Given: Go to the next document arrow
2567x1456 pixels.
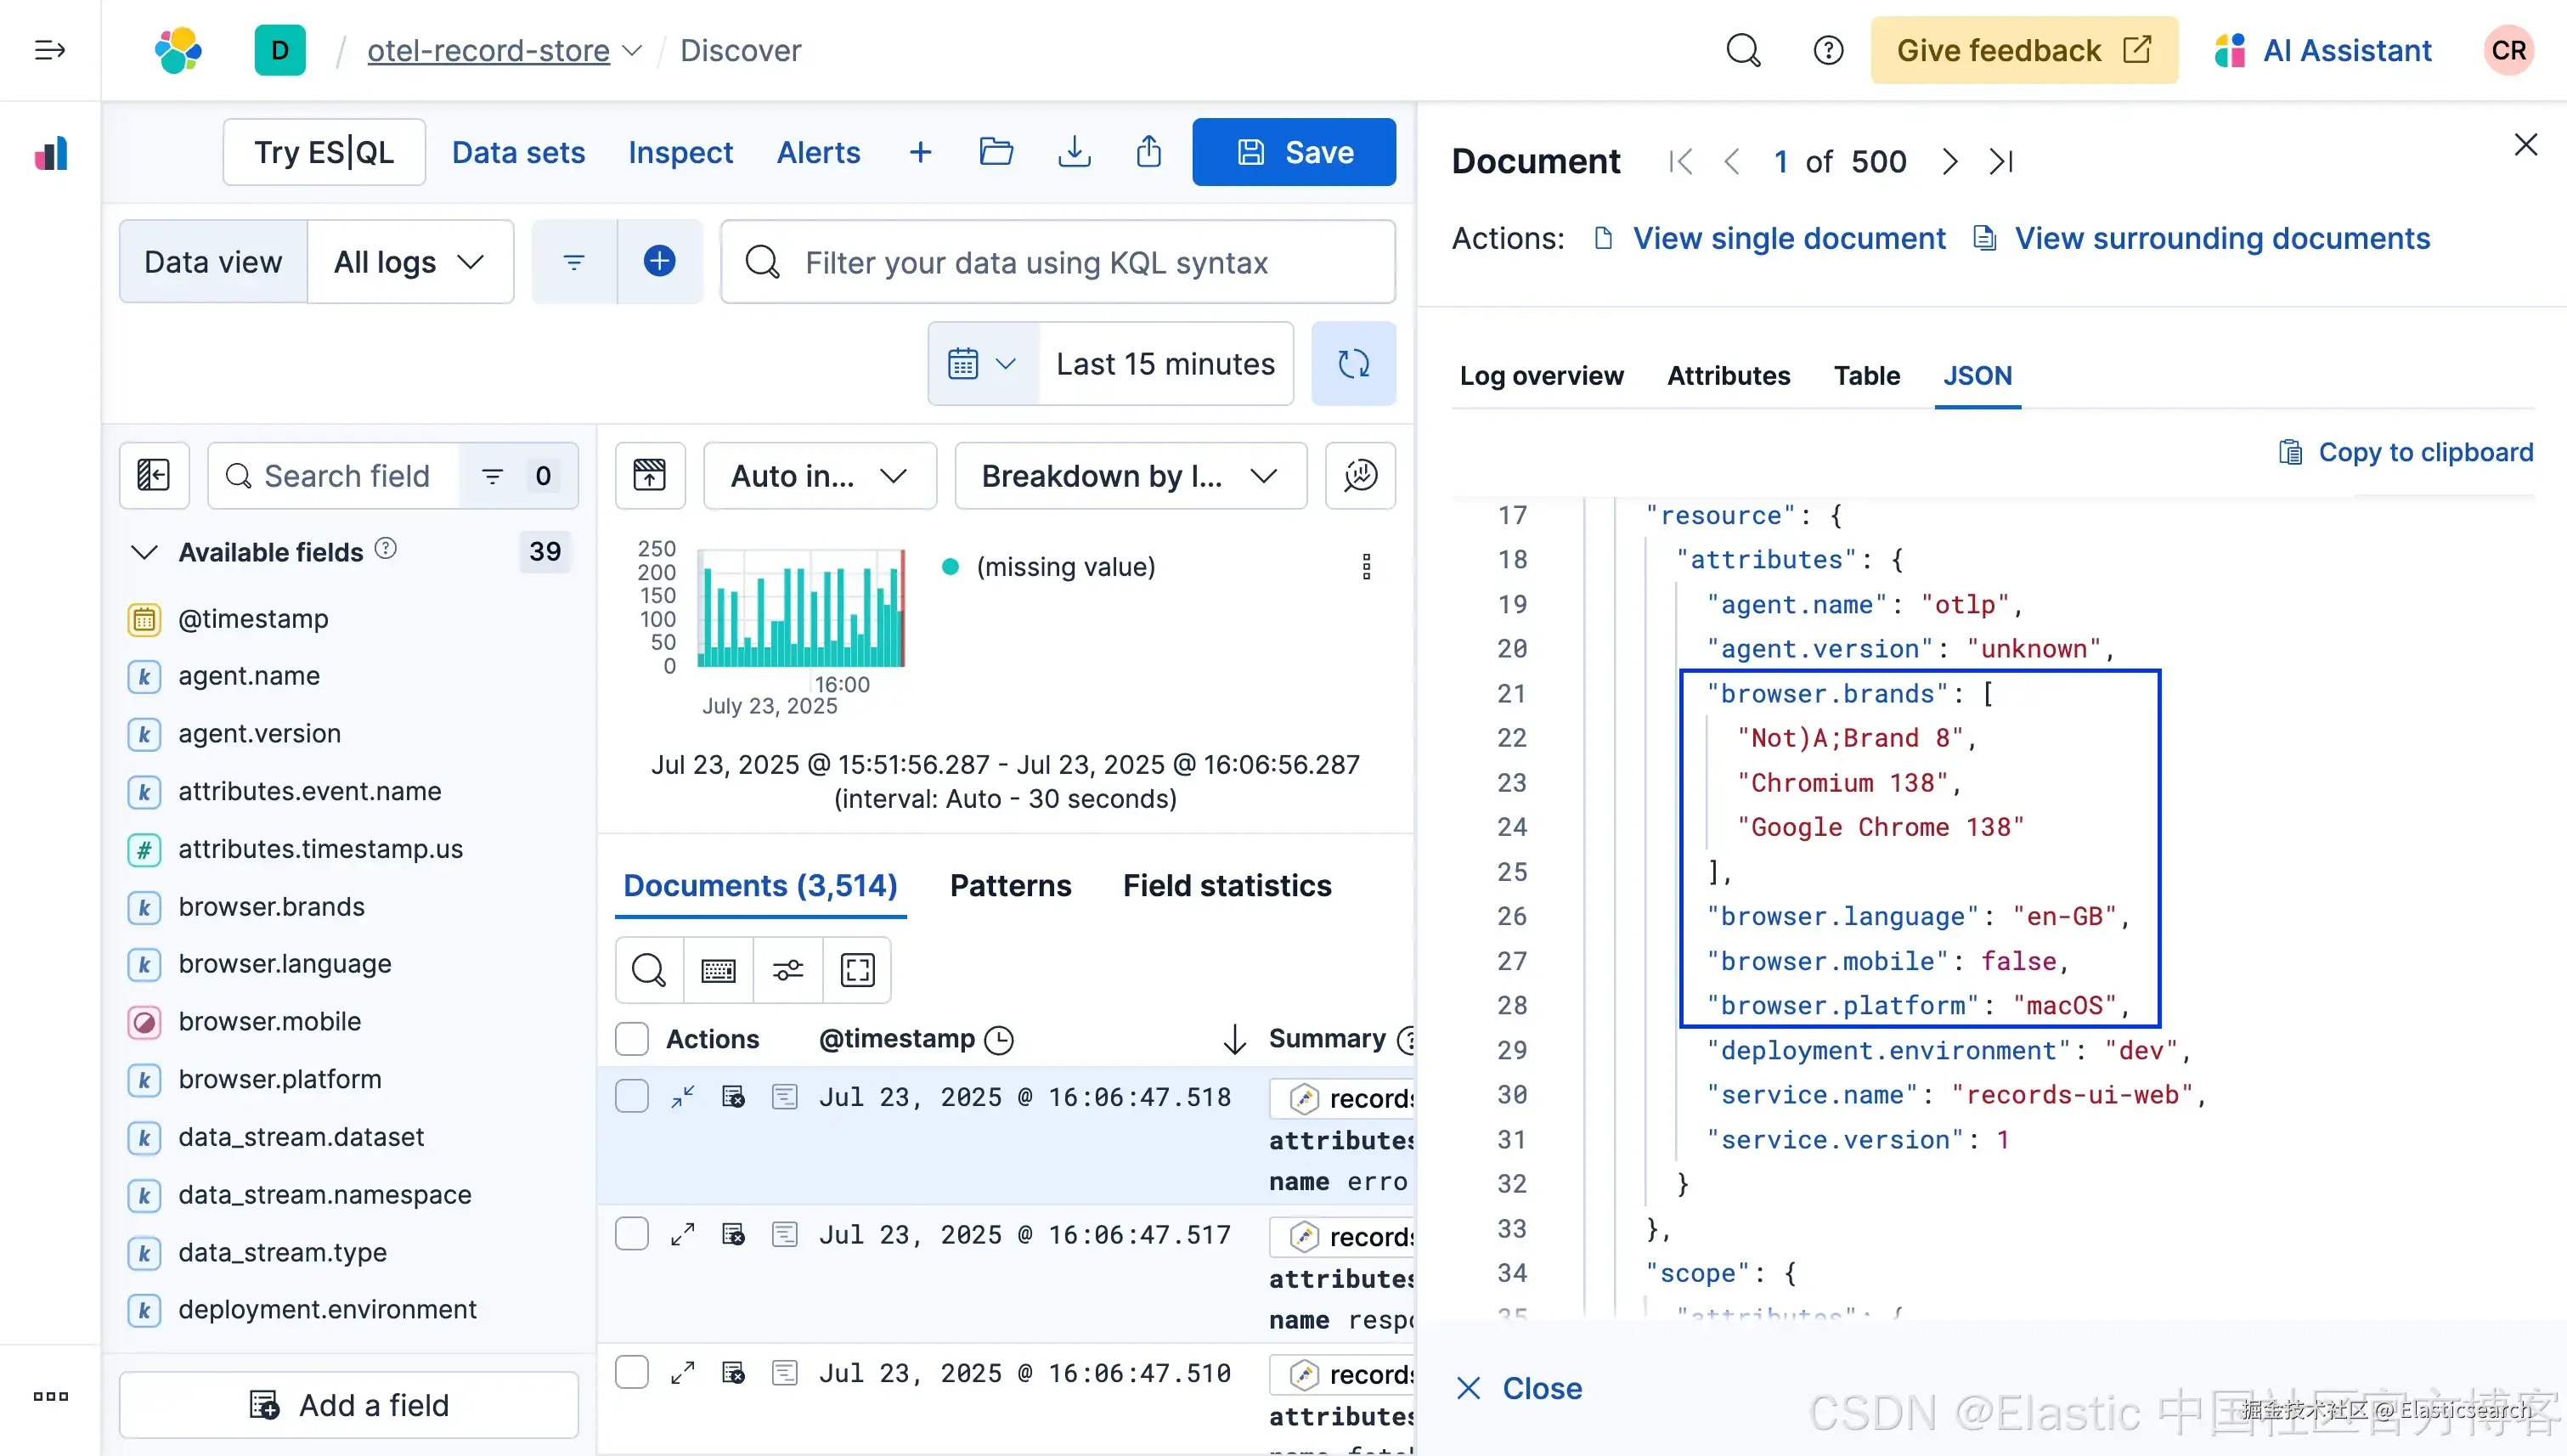Looking at the screenshot, I should (1949, 161).
